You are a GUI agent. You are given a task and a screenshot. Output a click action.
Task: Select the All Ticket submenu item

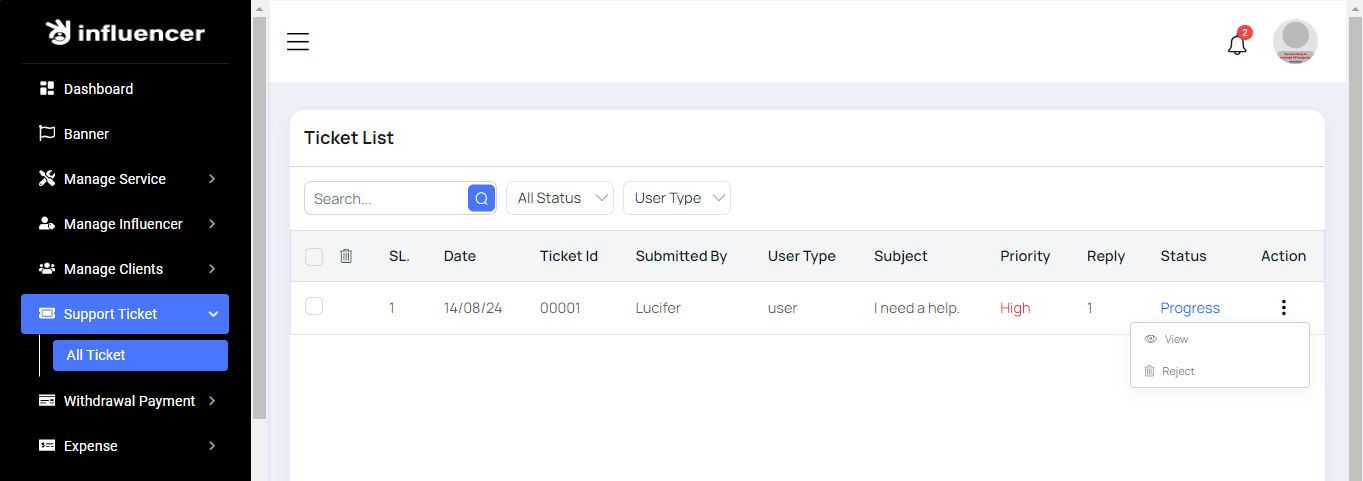140,355
